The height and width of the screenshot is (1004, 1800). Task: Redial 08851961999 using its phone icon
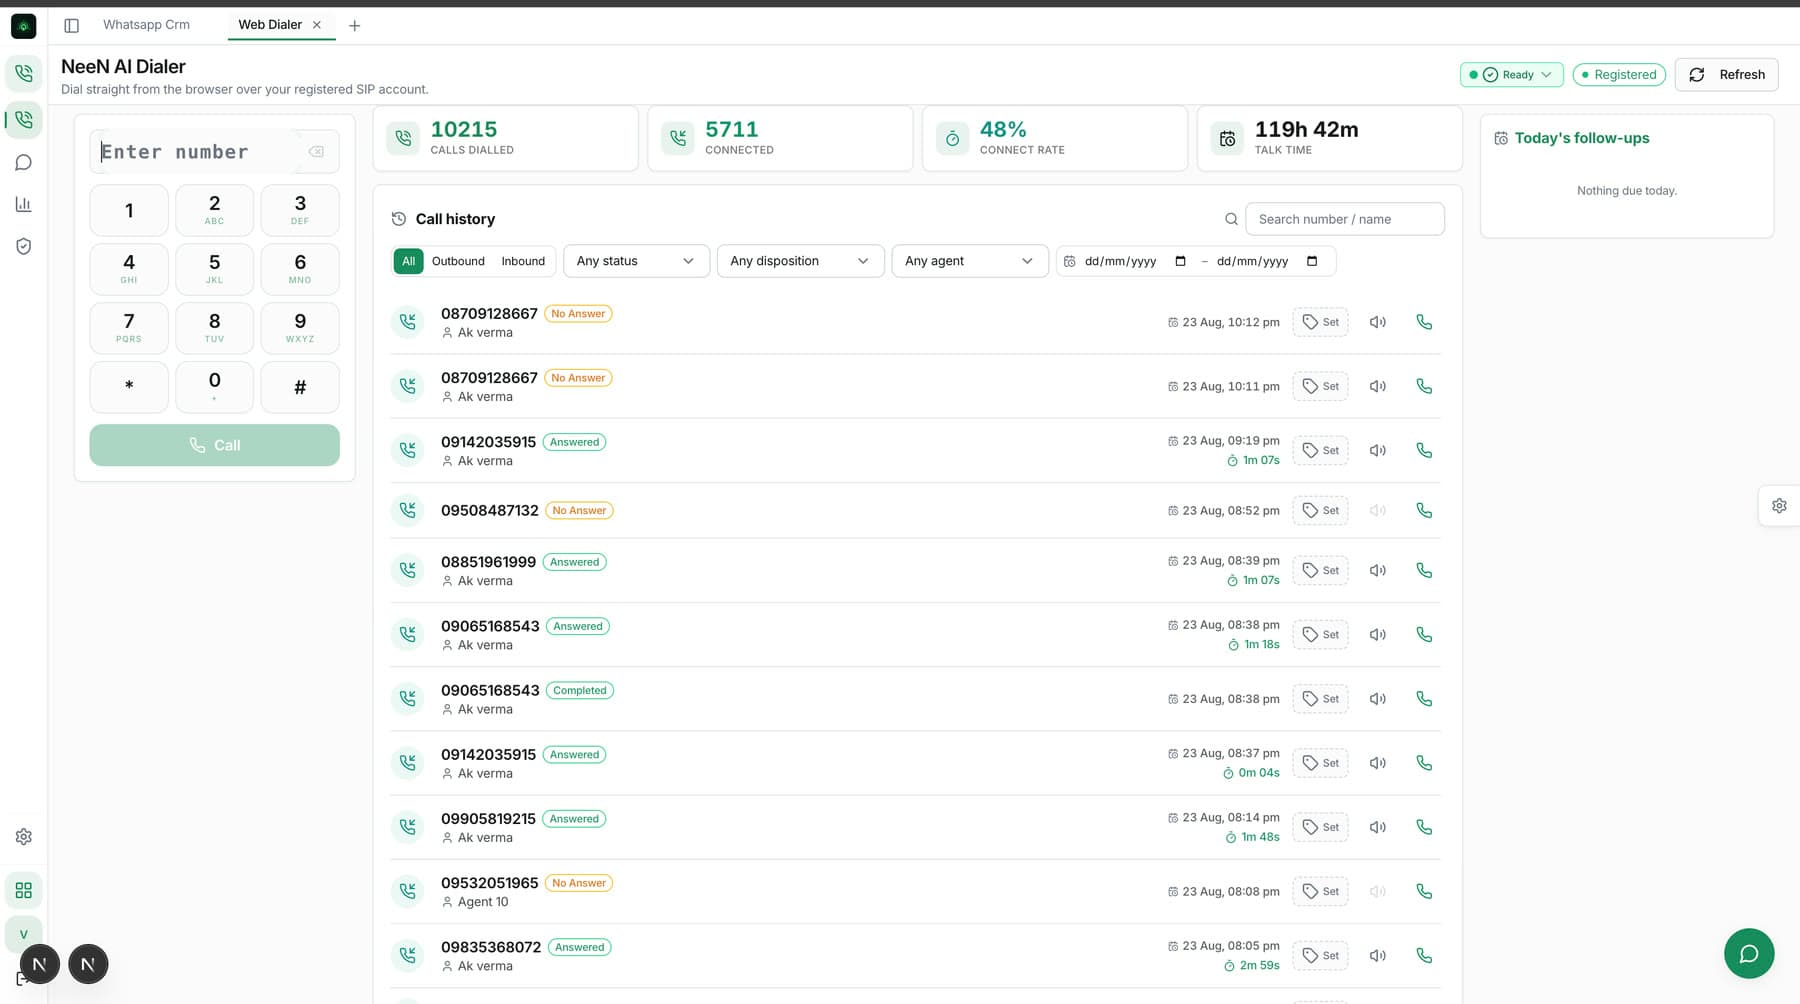tap(1424, 570)
